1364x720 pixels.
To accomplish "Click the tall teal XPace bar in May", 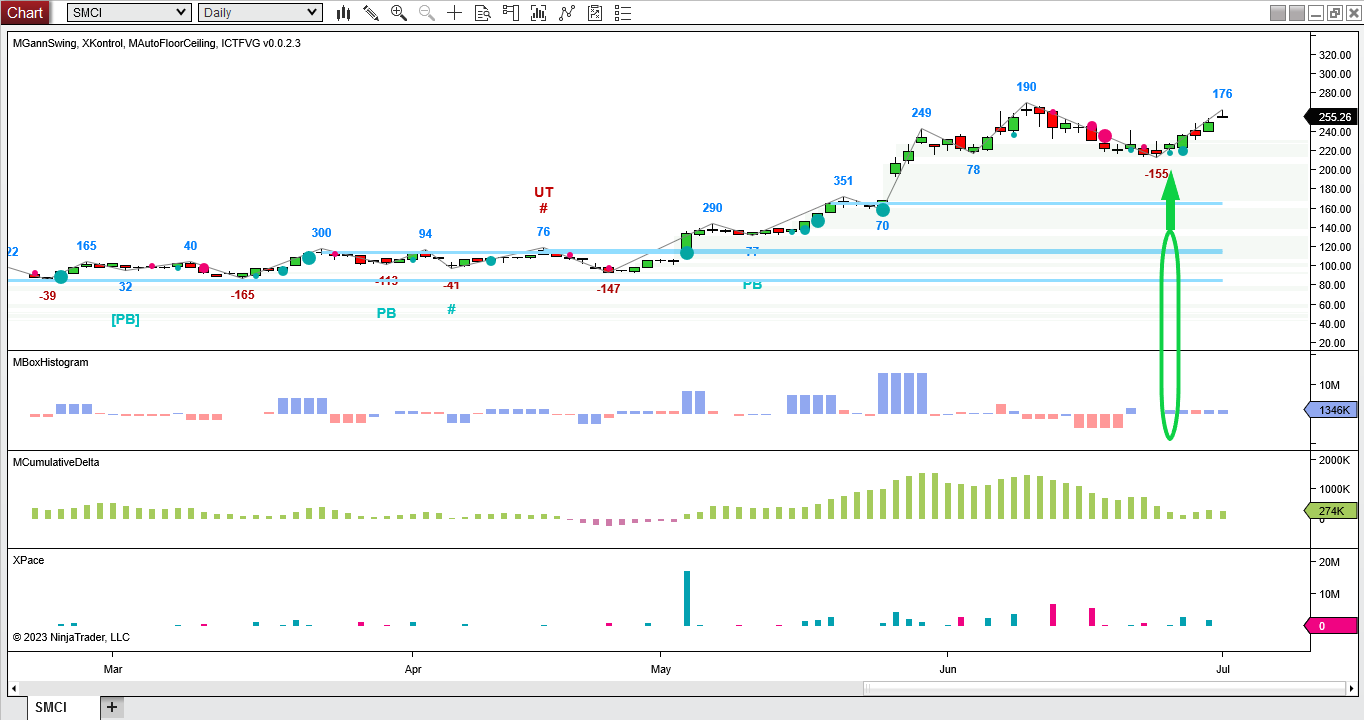I will 687,598.
